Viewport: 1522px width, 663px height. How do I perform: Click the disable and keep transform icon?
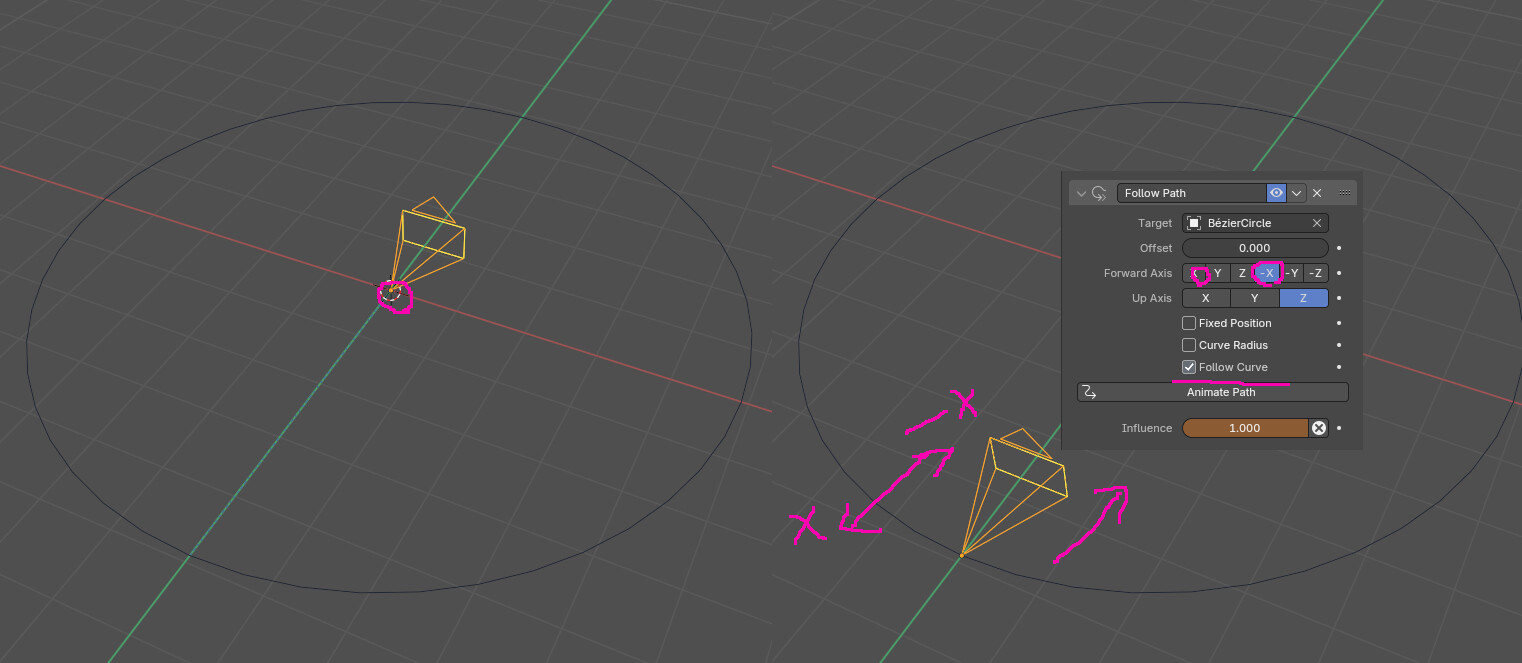pyautogui.click(x=1319, y=428)
